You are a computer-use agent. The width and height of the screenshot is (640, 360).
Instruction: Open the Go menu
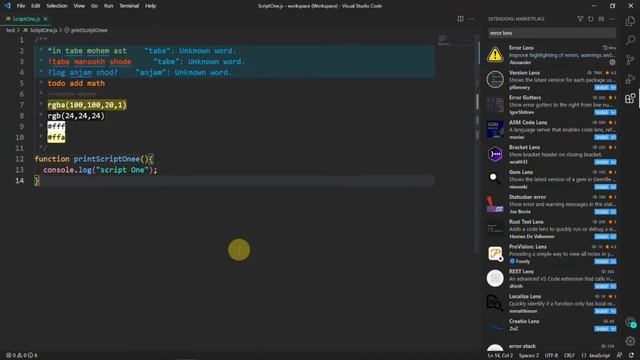point(94,6)
